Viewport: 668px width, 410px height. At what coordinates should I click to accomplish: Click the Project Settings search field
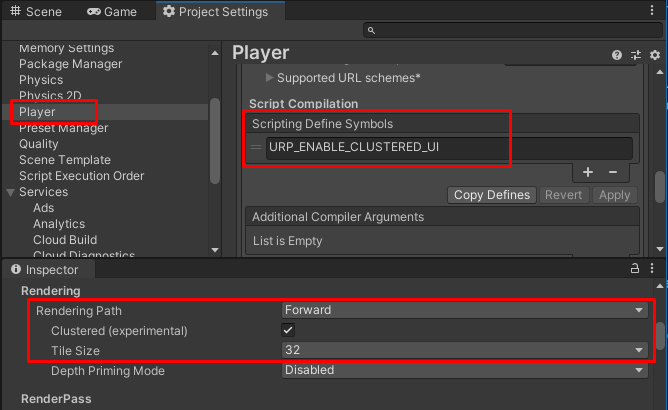(510, 31)
